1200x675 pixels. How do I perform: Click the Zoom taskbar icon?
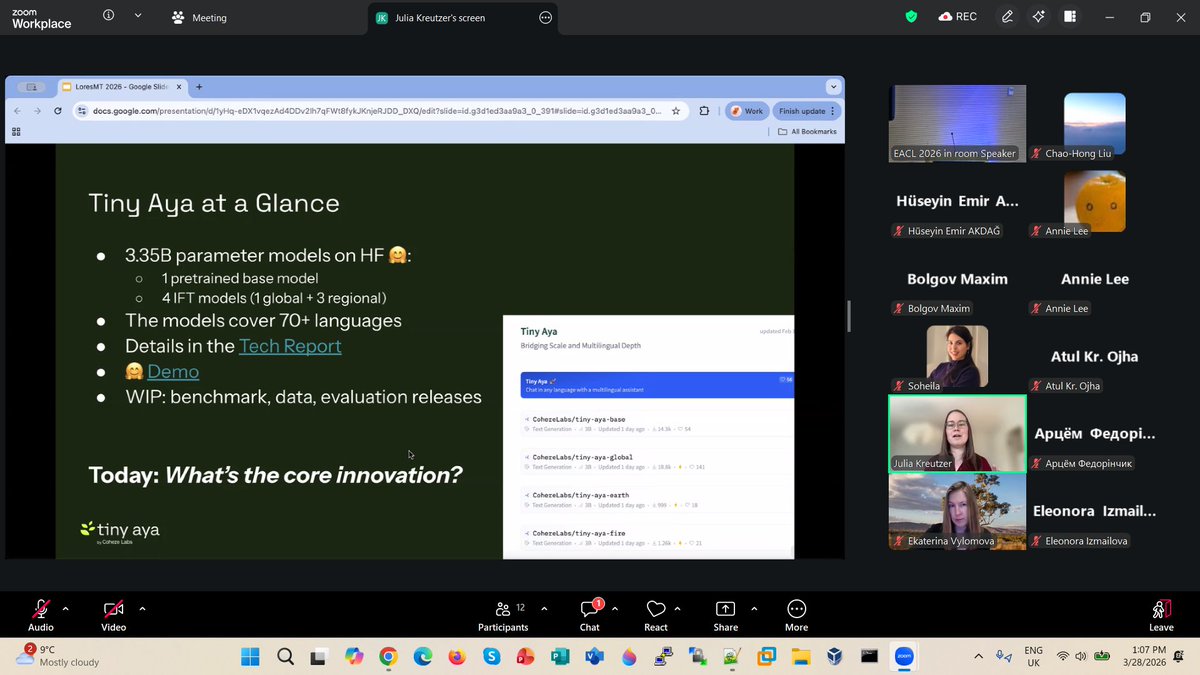click(x=904, y=656)
